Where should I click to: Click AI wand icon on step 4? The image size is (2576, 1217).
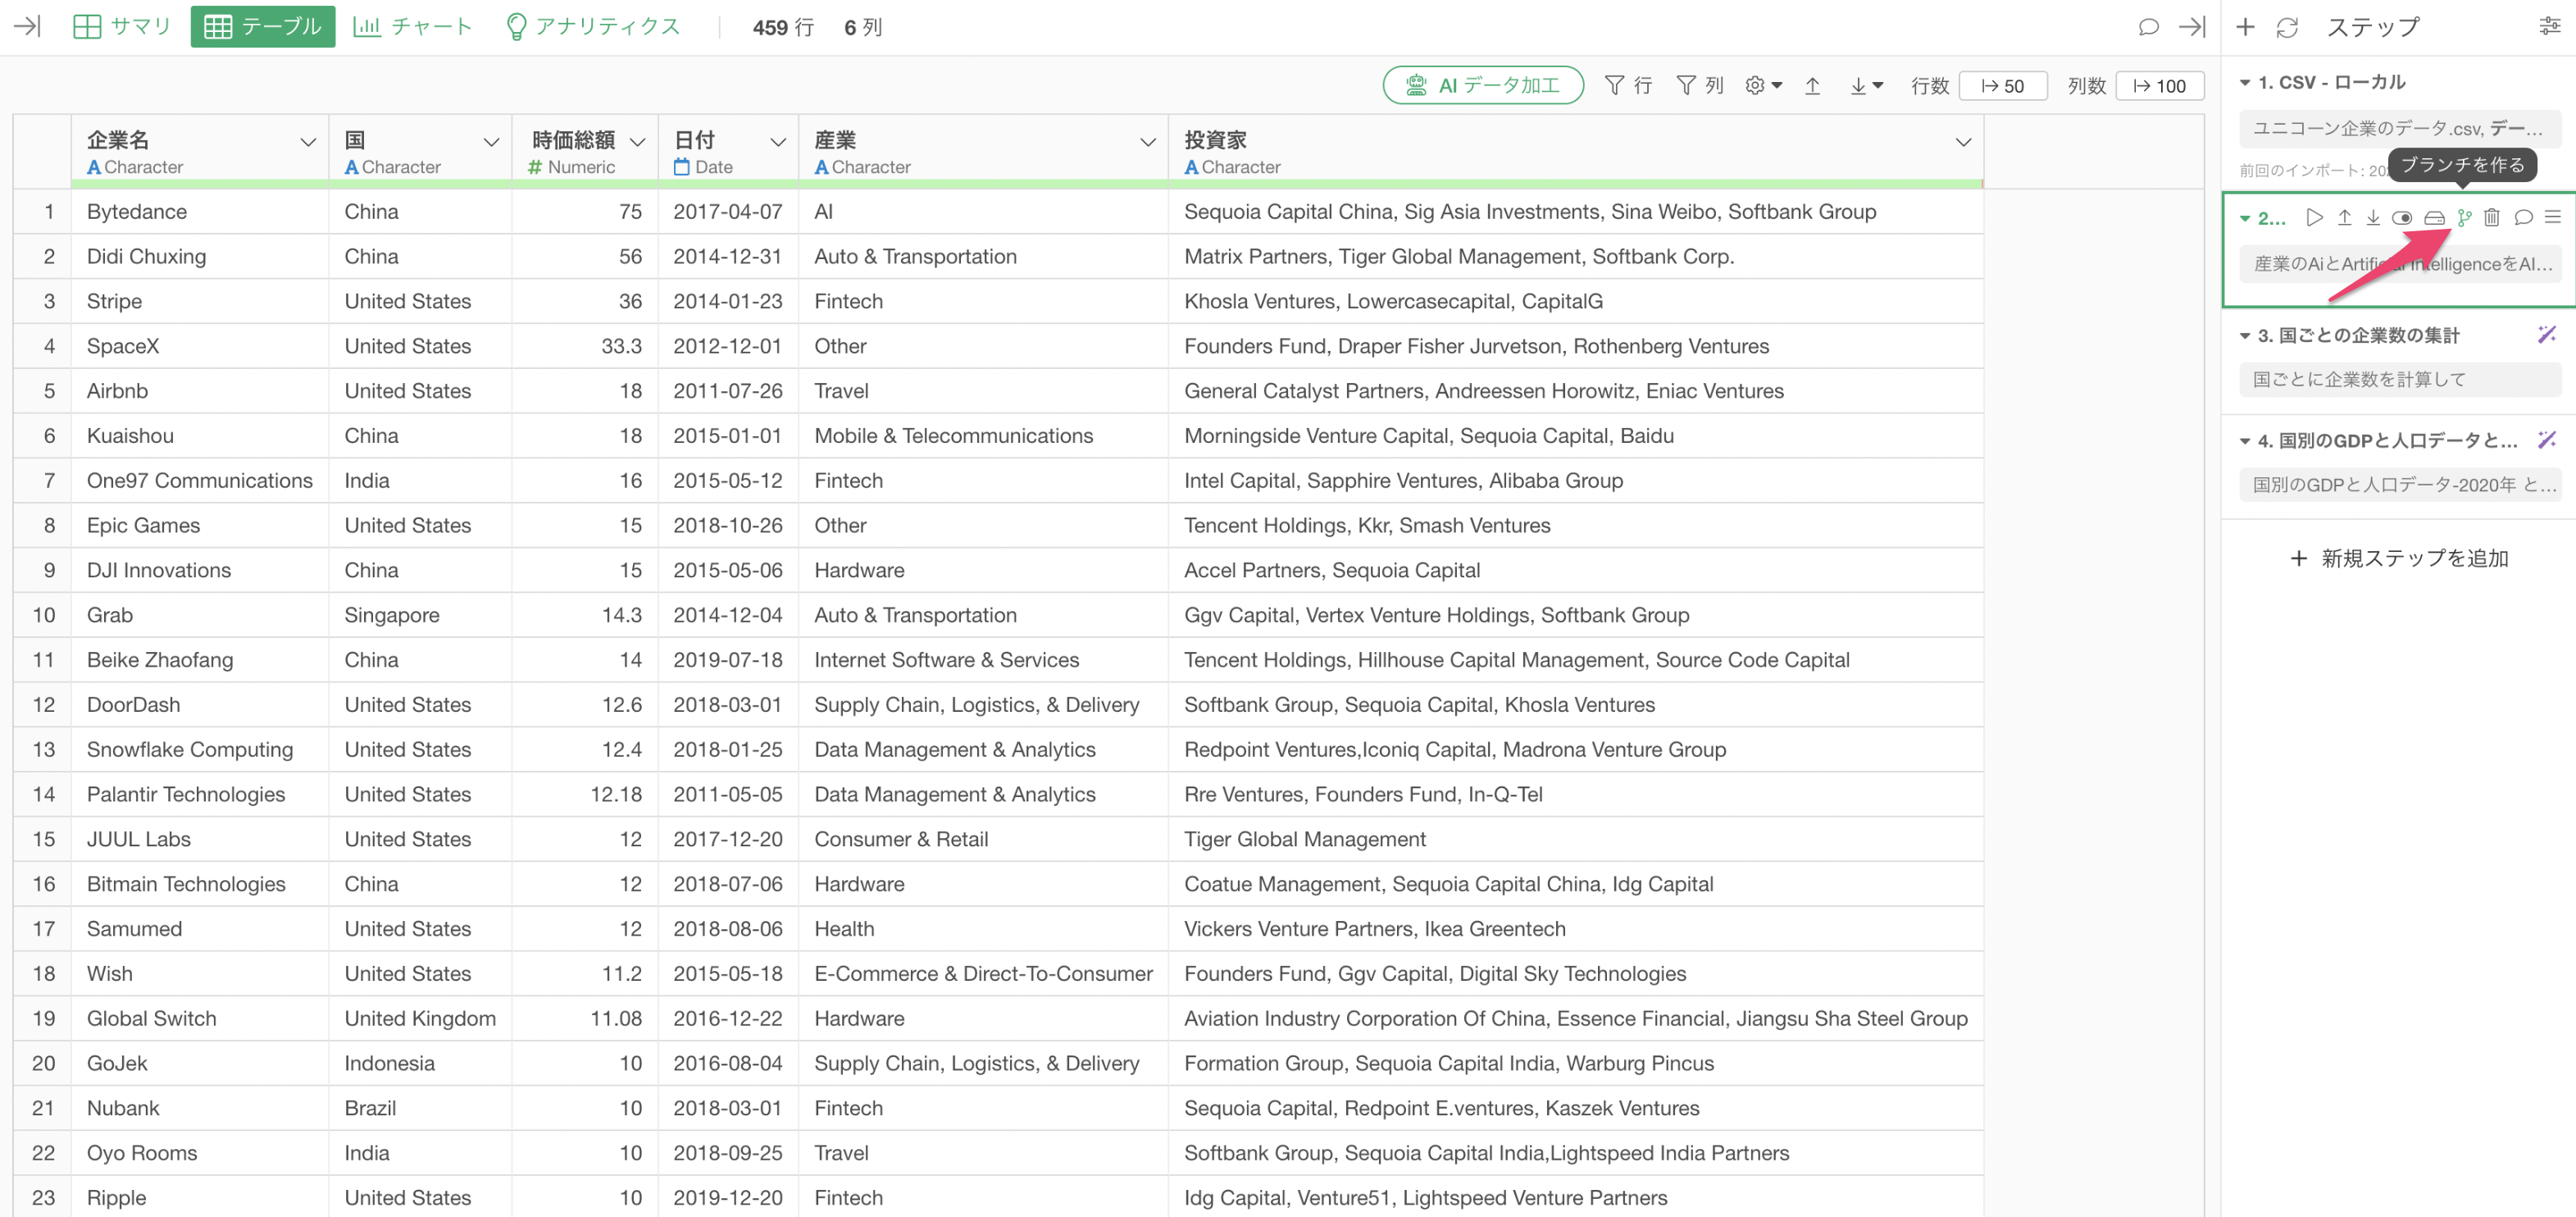2547,439
